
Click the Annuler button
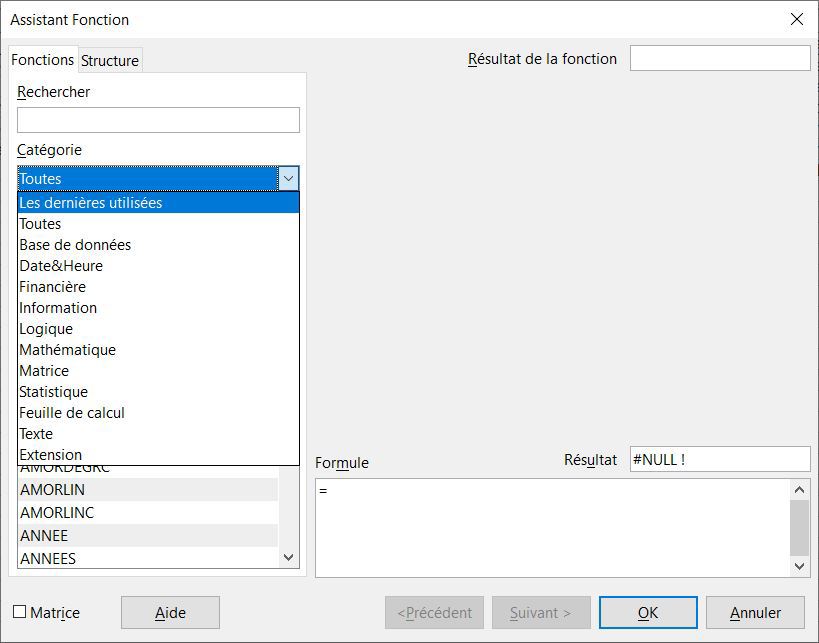755,612
